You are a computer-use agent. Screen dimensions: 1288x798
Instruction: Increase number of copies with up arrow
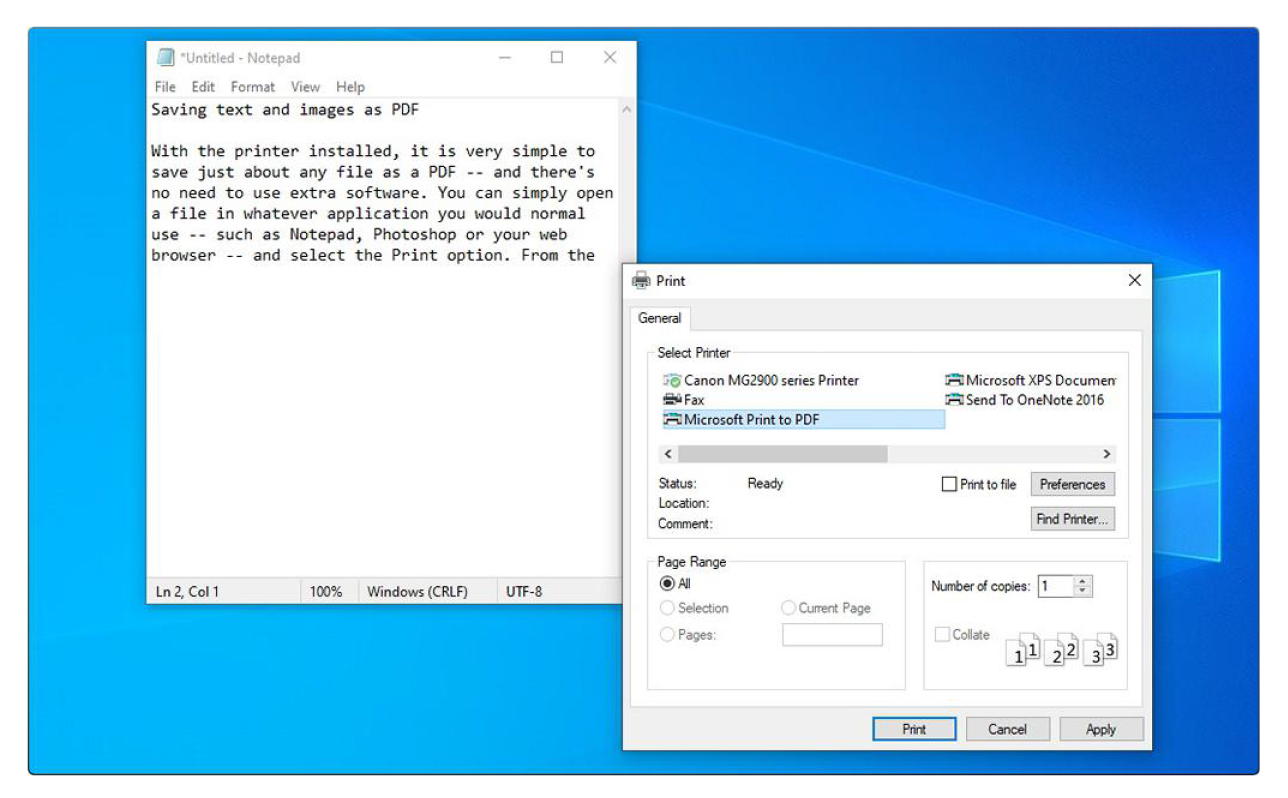pyautogui.click(x=1082, y=581)
